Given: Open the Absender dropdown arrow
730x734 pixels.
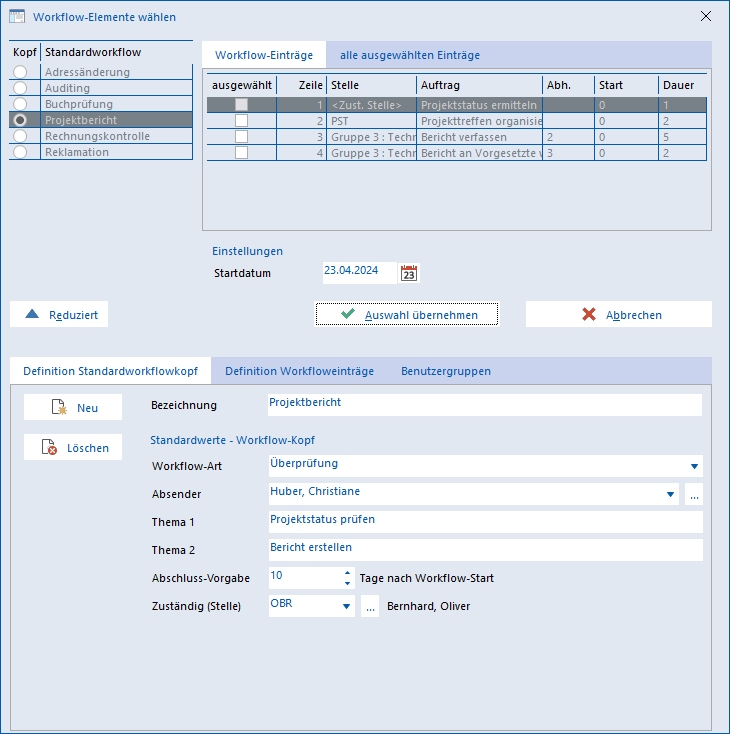Looking at the screenshot, I should click(x=671, y=494).
